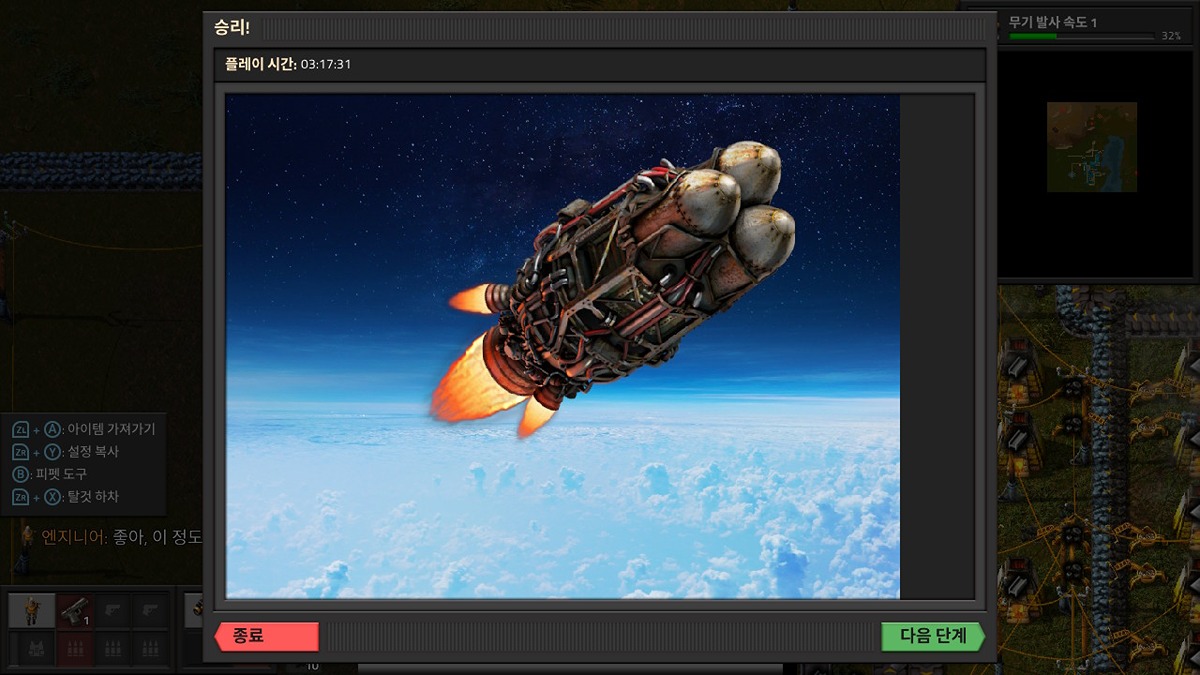Select the pistol weapon slot
Viewport: 1200px width, 675px height.
(74, 611)
